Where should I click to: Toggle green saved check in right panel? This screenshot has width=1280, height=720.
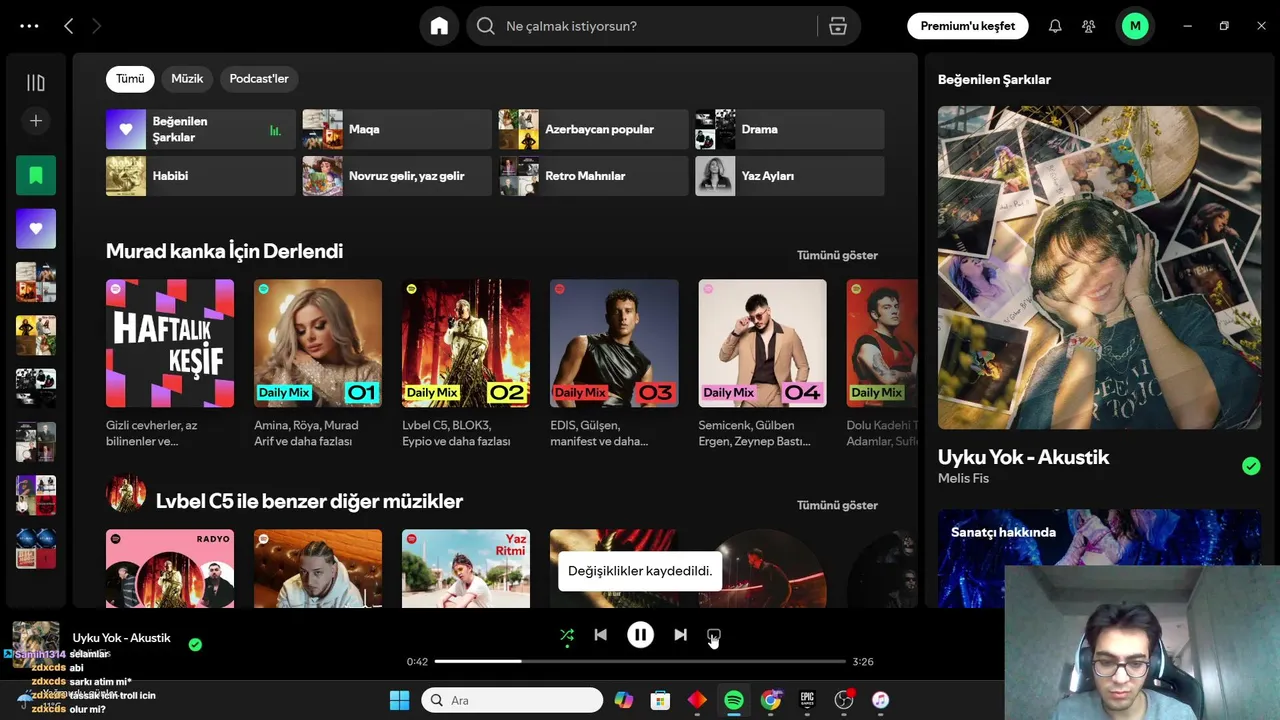[1251, 466]
